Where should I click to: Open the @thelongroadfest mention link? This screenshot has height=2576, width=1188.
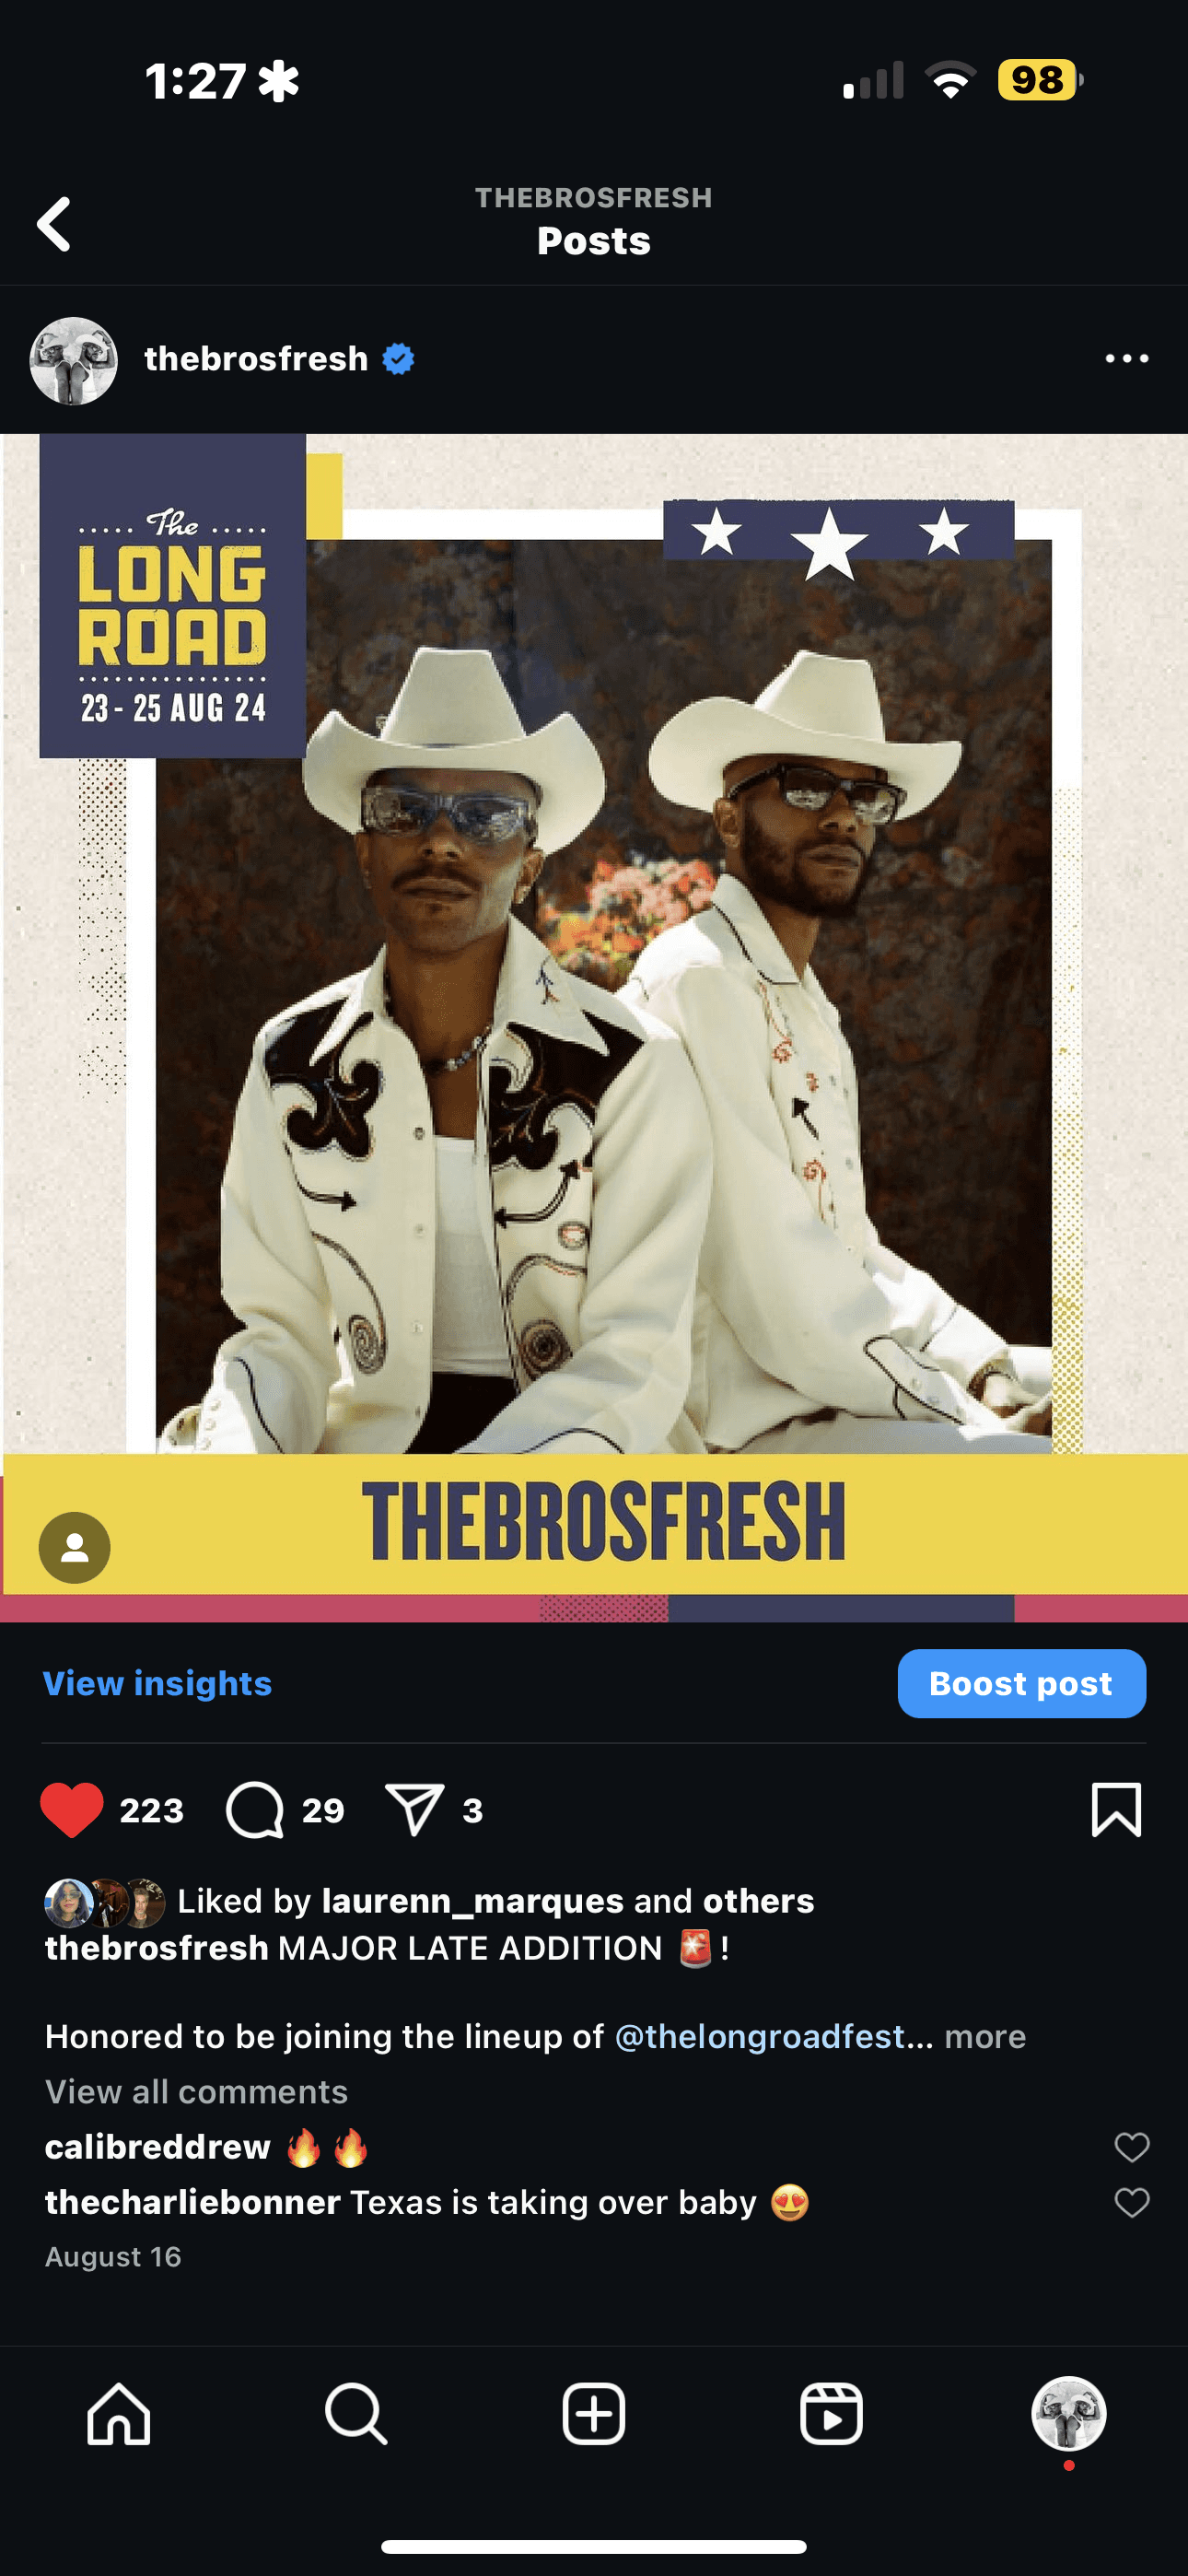click(x=759, y=2036)
